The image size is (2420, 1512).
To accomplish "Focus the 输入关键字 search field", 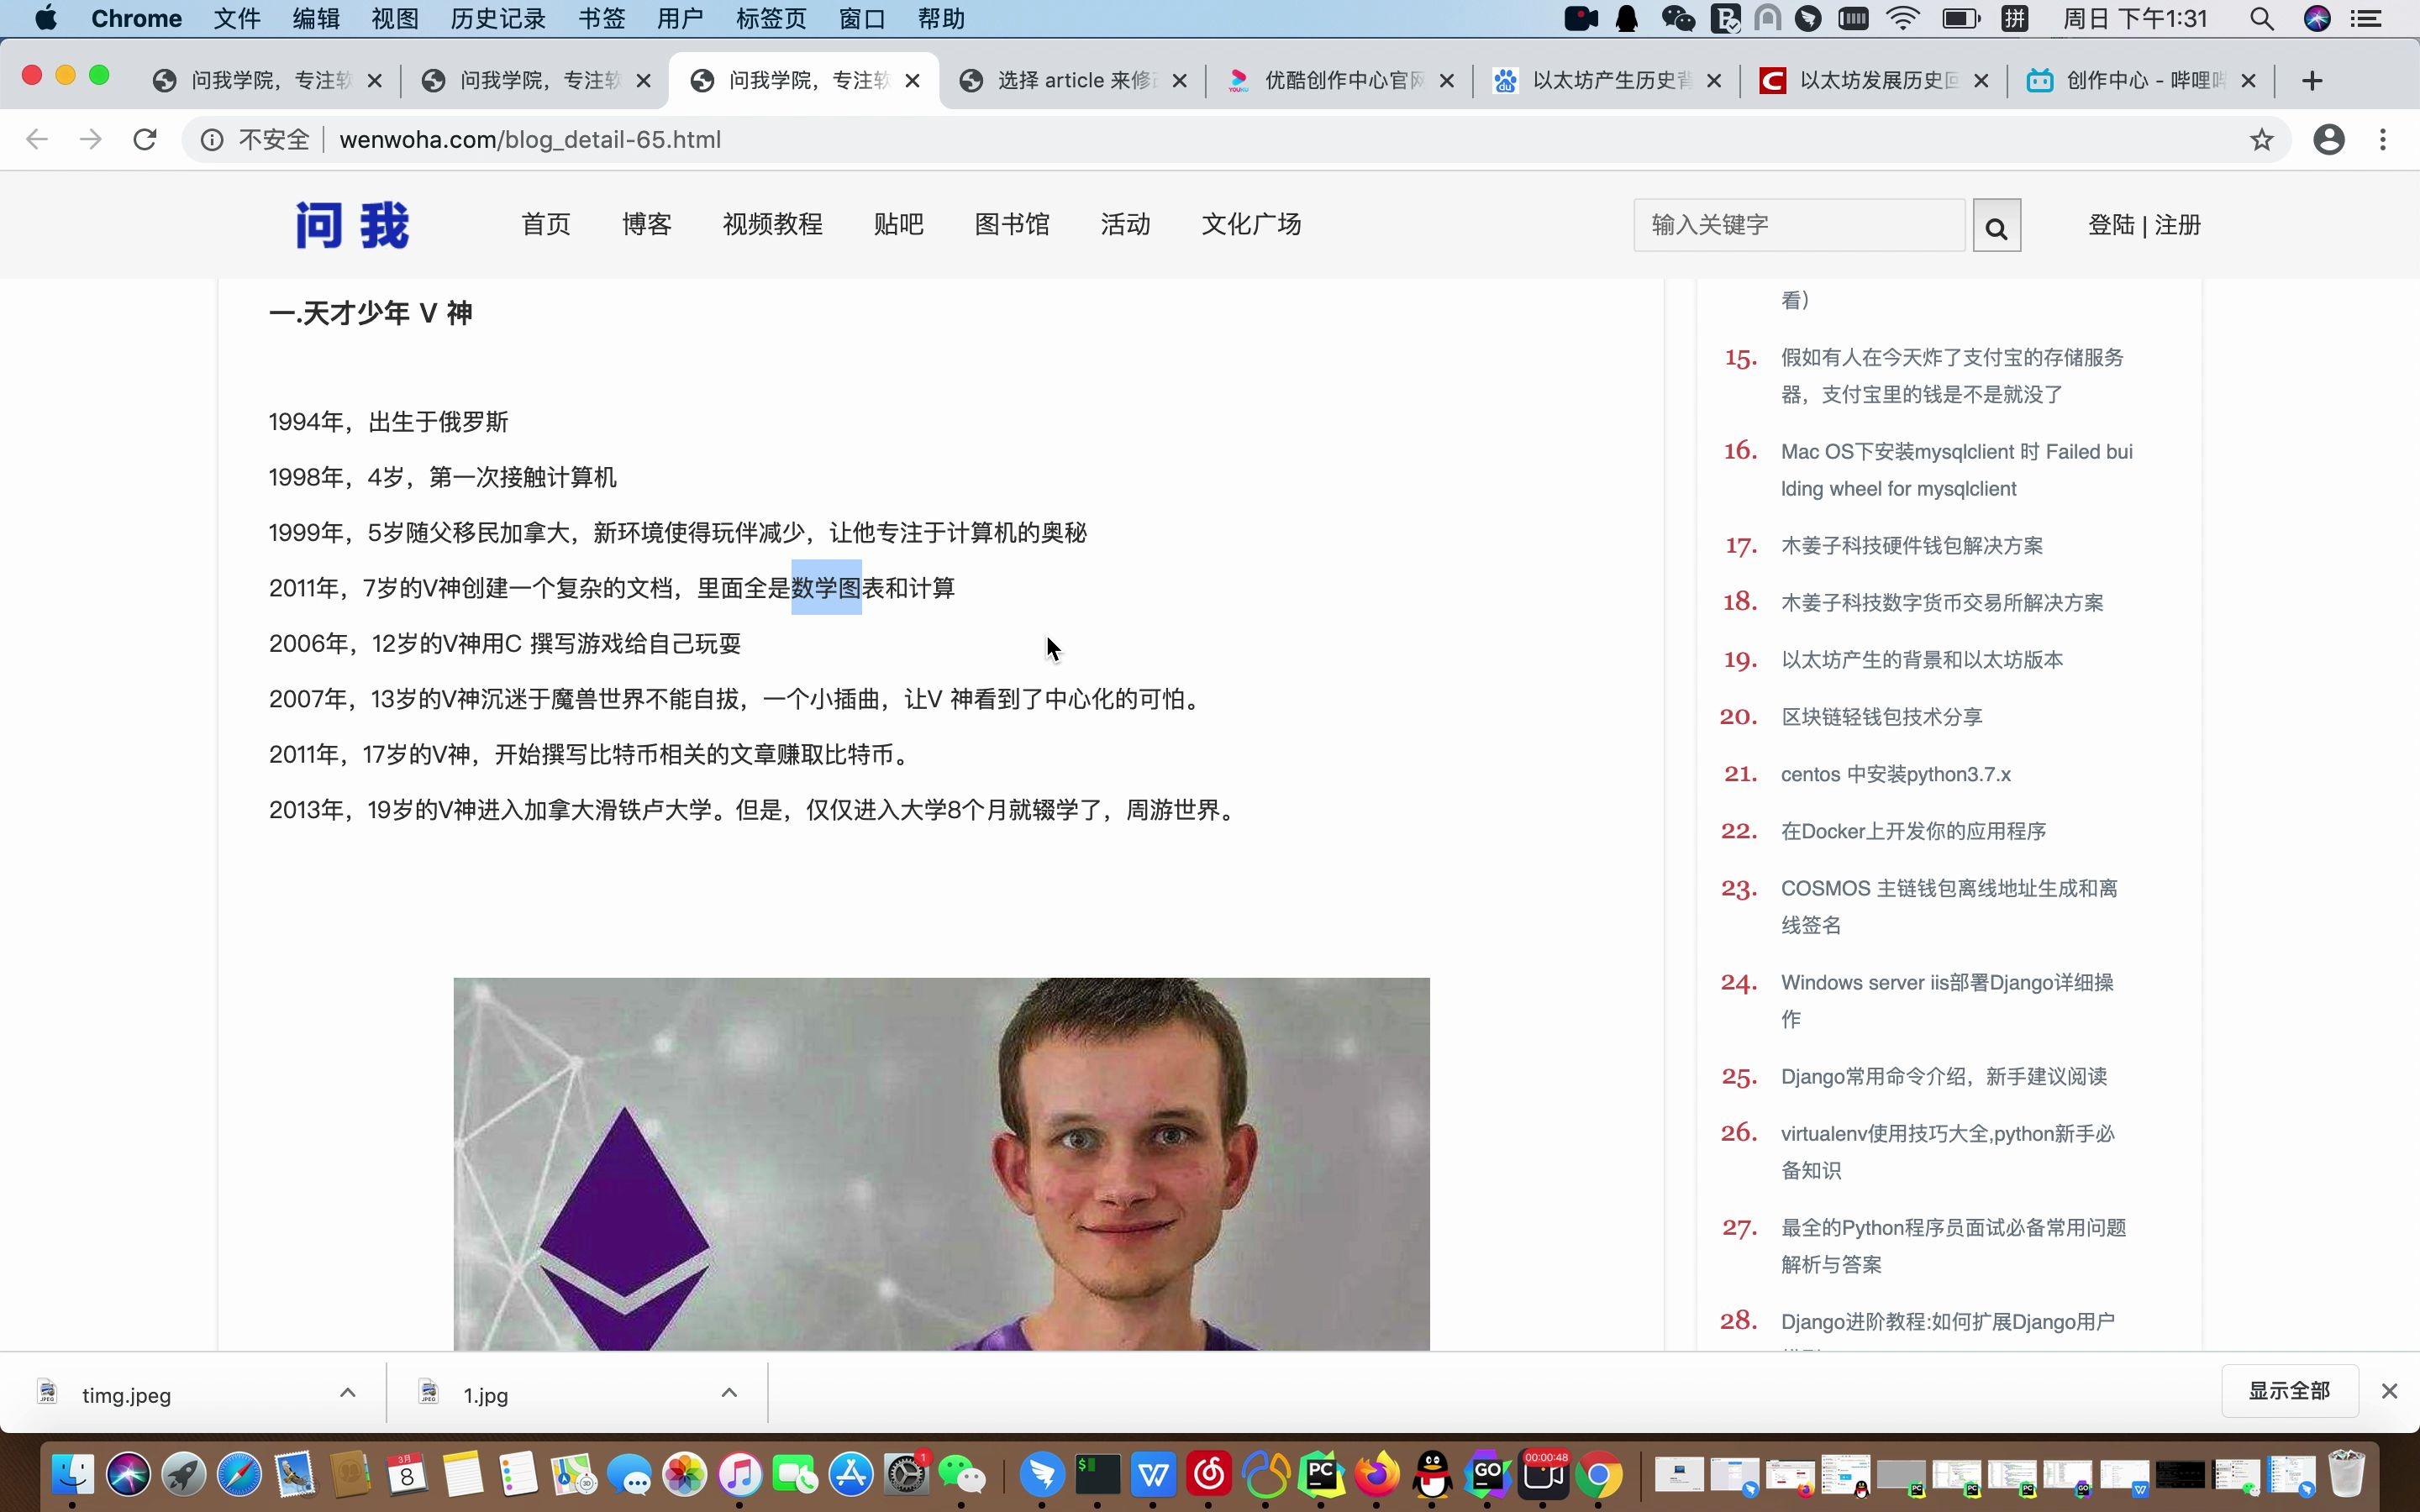I will coord(1799,225).
